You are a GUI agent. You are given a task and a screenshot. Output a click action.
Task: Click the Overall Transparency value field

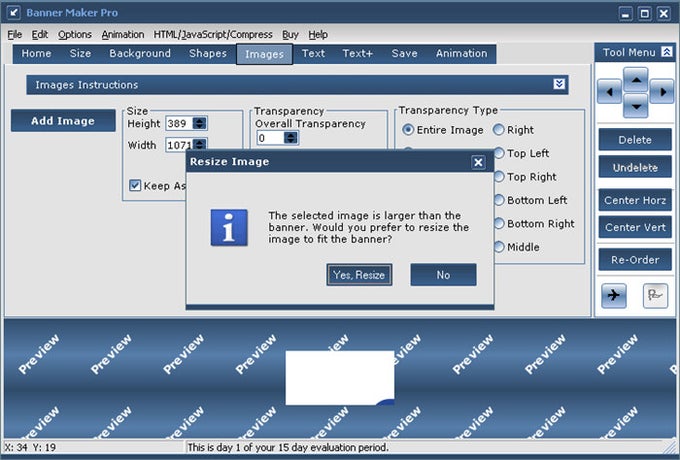coord(270,138)
